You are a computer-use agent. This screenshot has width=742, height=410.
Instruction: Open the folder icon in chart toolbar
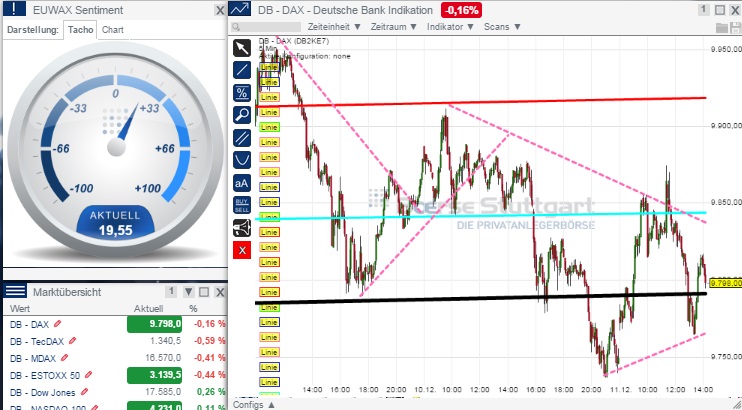coord(722,27)
